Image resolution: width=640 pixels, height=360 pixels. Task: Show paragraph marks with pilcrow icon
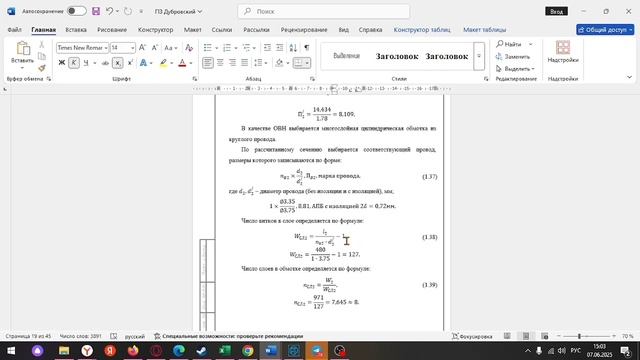point(307,48)
